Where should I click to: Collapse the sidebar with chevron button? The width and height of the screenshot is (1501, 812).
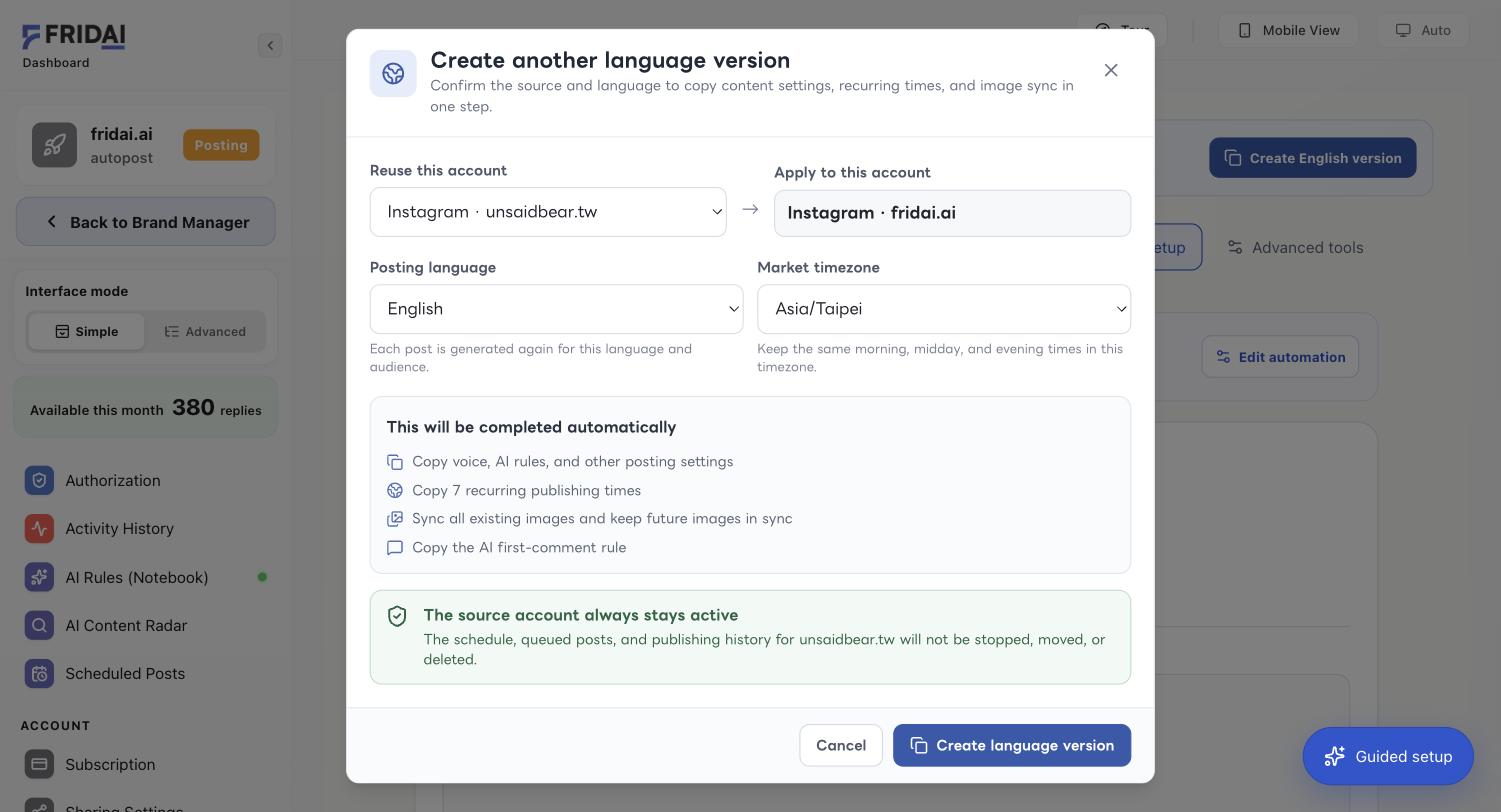point(270,45)
